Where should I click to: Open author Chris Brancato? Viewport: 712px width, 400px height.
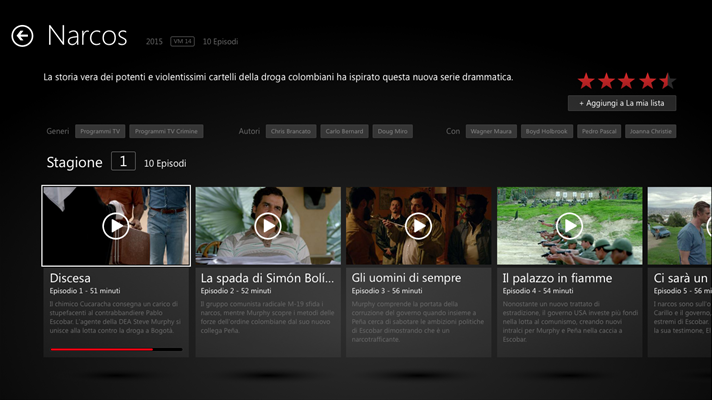pos(291,131)
